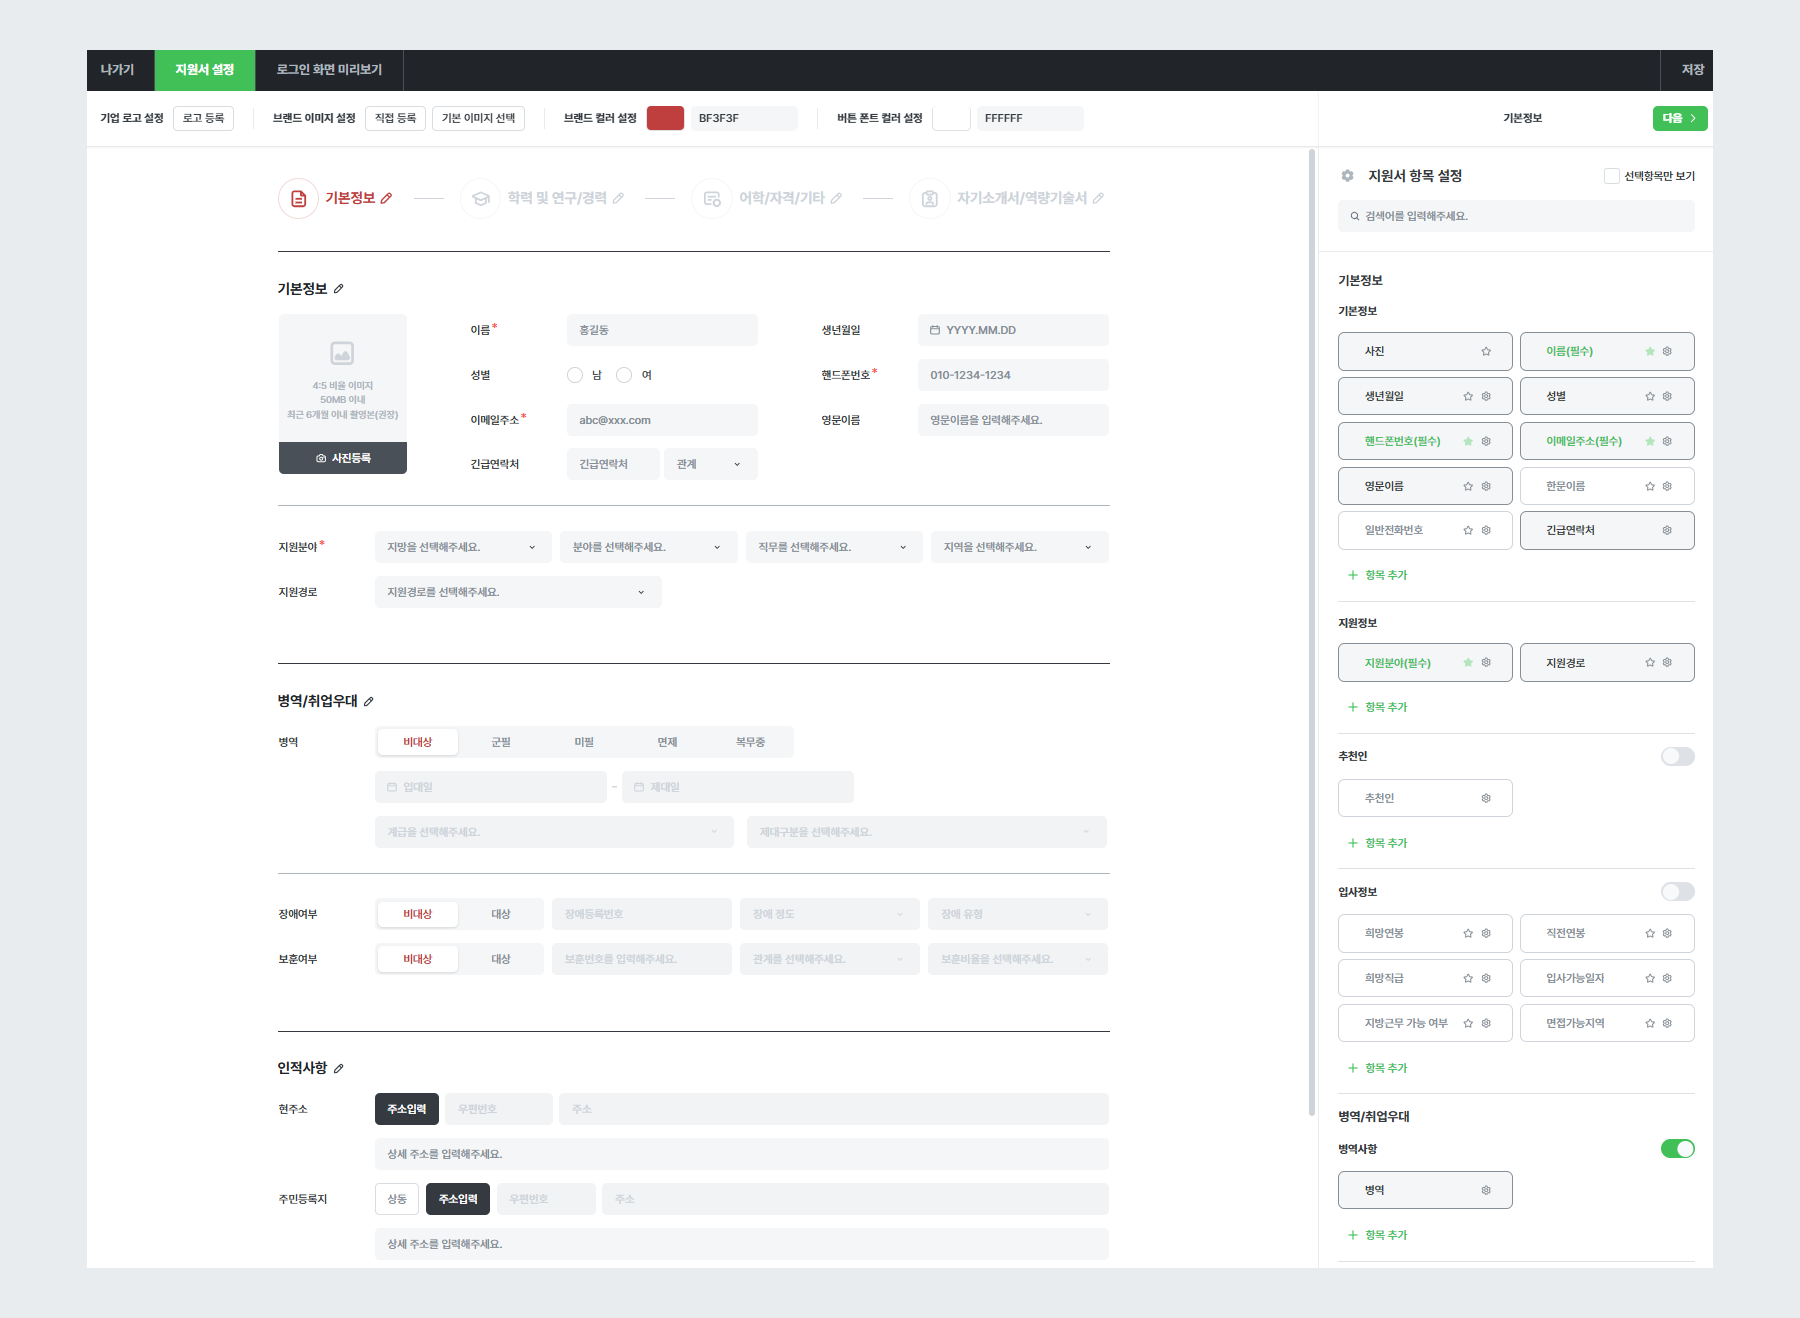Open the 지망을 선택해주세요 dropdown
This screenshot has height=1318, width=1800.
pyautogui.click(x=463, y=547)
